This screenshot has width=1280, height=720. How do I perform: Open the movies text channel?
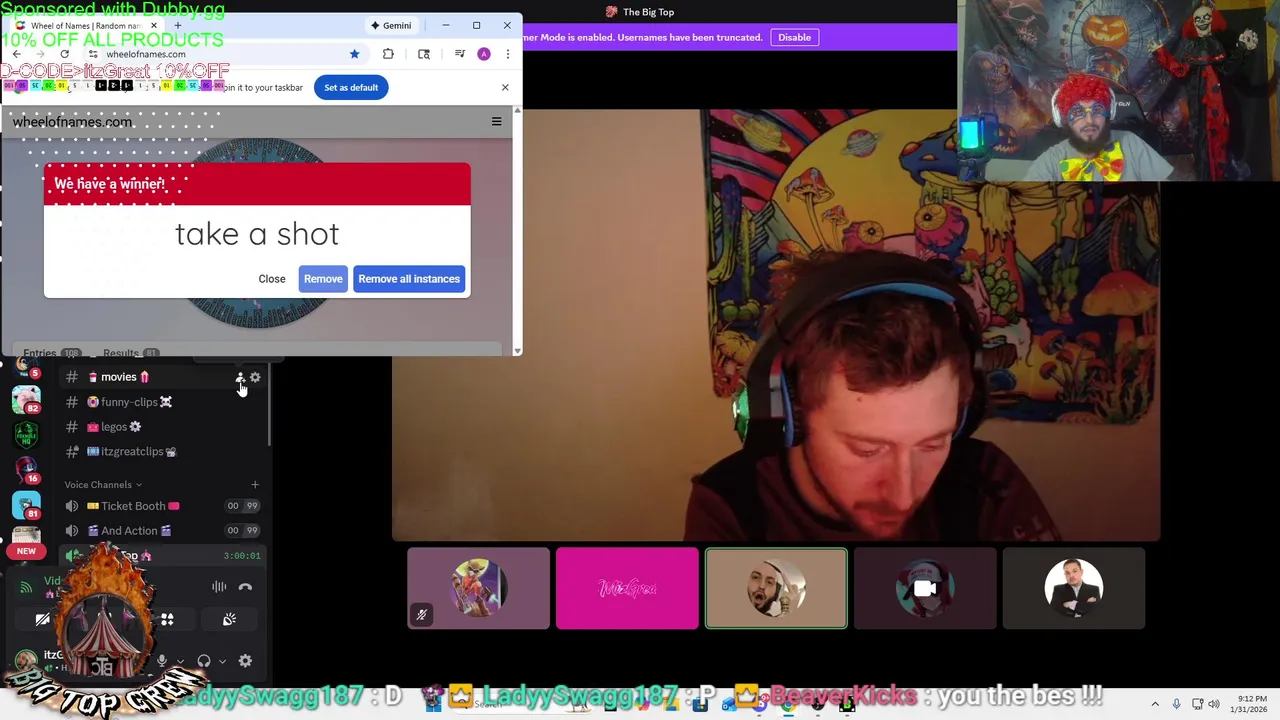125,377
